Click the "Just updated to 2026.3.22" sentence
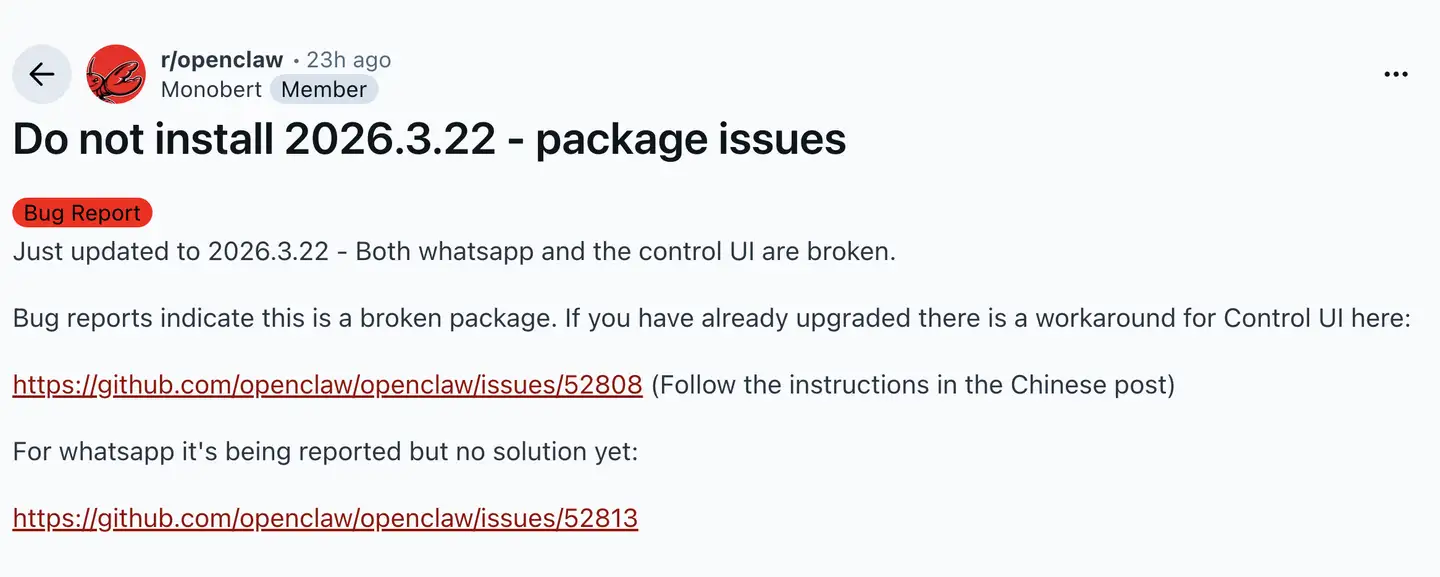The height and width of the screenshot is (577, 1440). coord(170,251)
